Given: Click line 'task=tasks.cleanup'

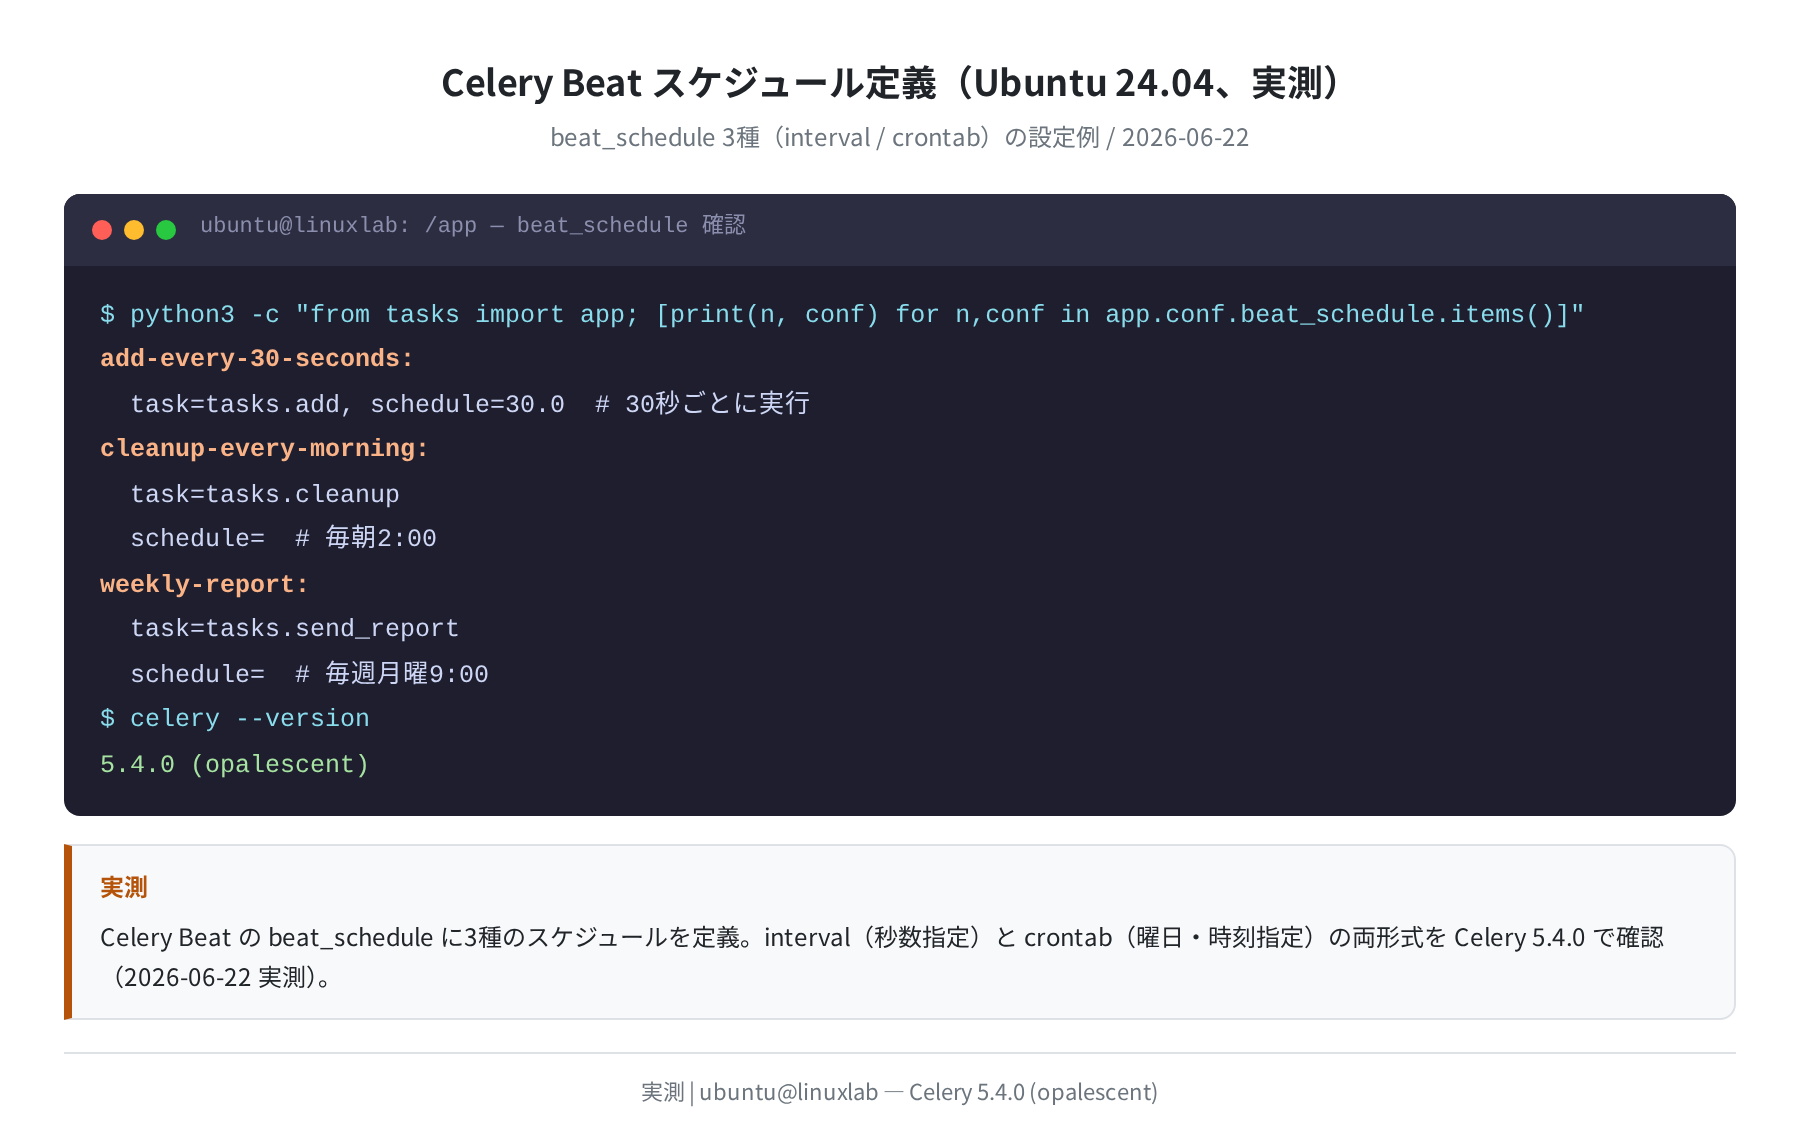Looking at the screenshot, I should (x=265, y=494).
